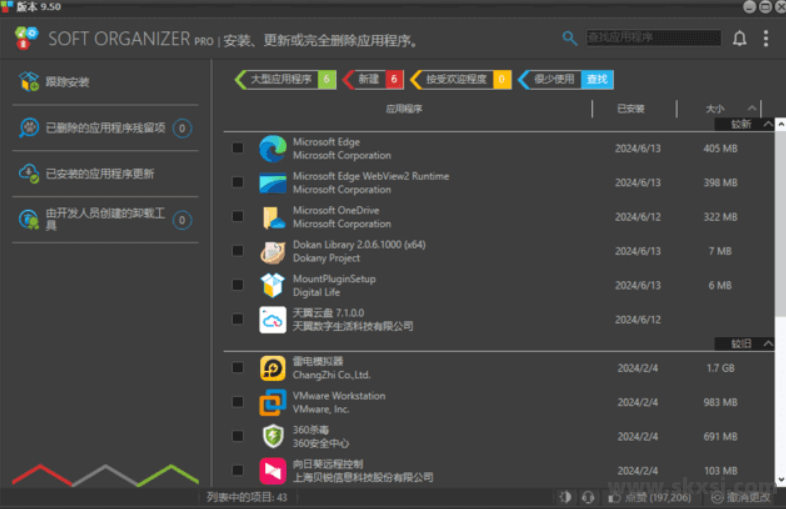Click the headset support icon in status bar
This screenshot has height=509, width=786.
588,497
